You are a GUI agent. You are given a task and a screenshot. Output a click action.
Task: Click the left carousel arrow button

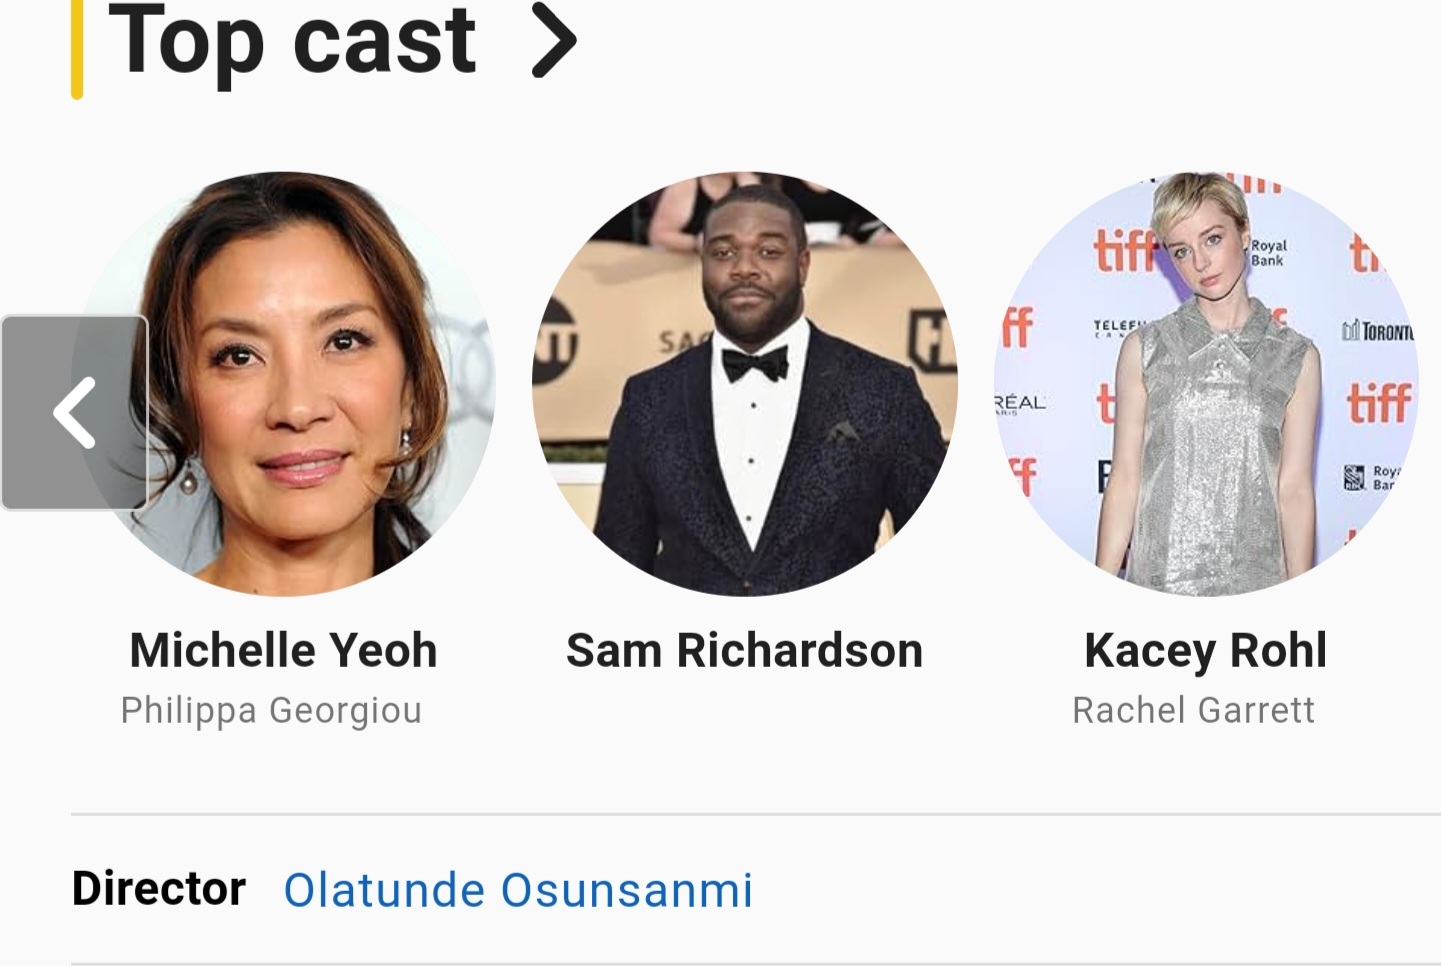(75, 412)
